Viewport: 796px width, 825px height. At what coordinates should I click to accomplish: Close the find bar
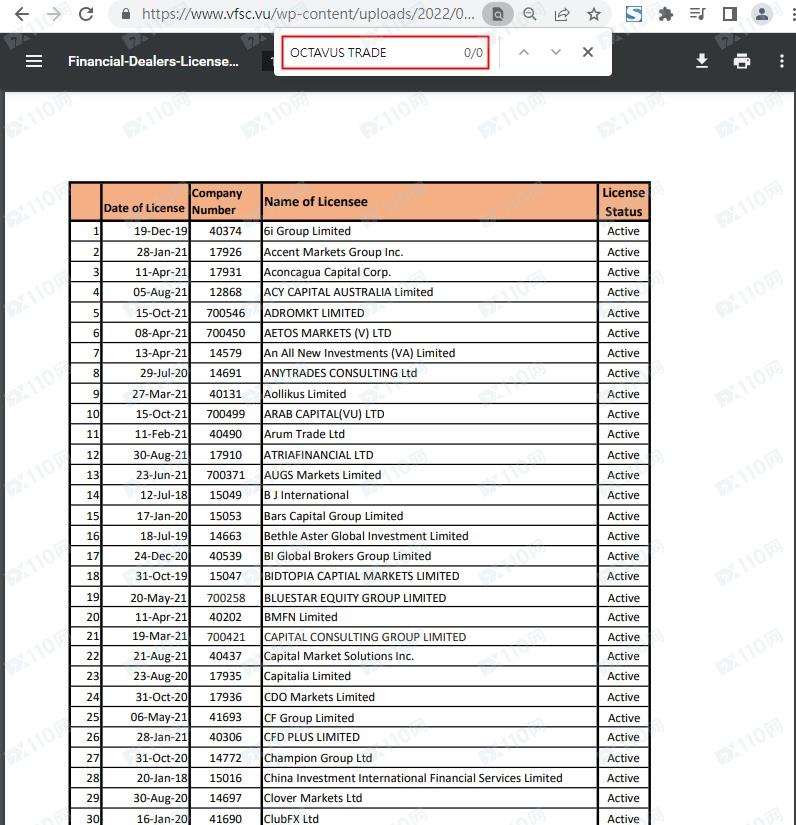pyautogui.click(x=588, y=52)
